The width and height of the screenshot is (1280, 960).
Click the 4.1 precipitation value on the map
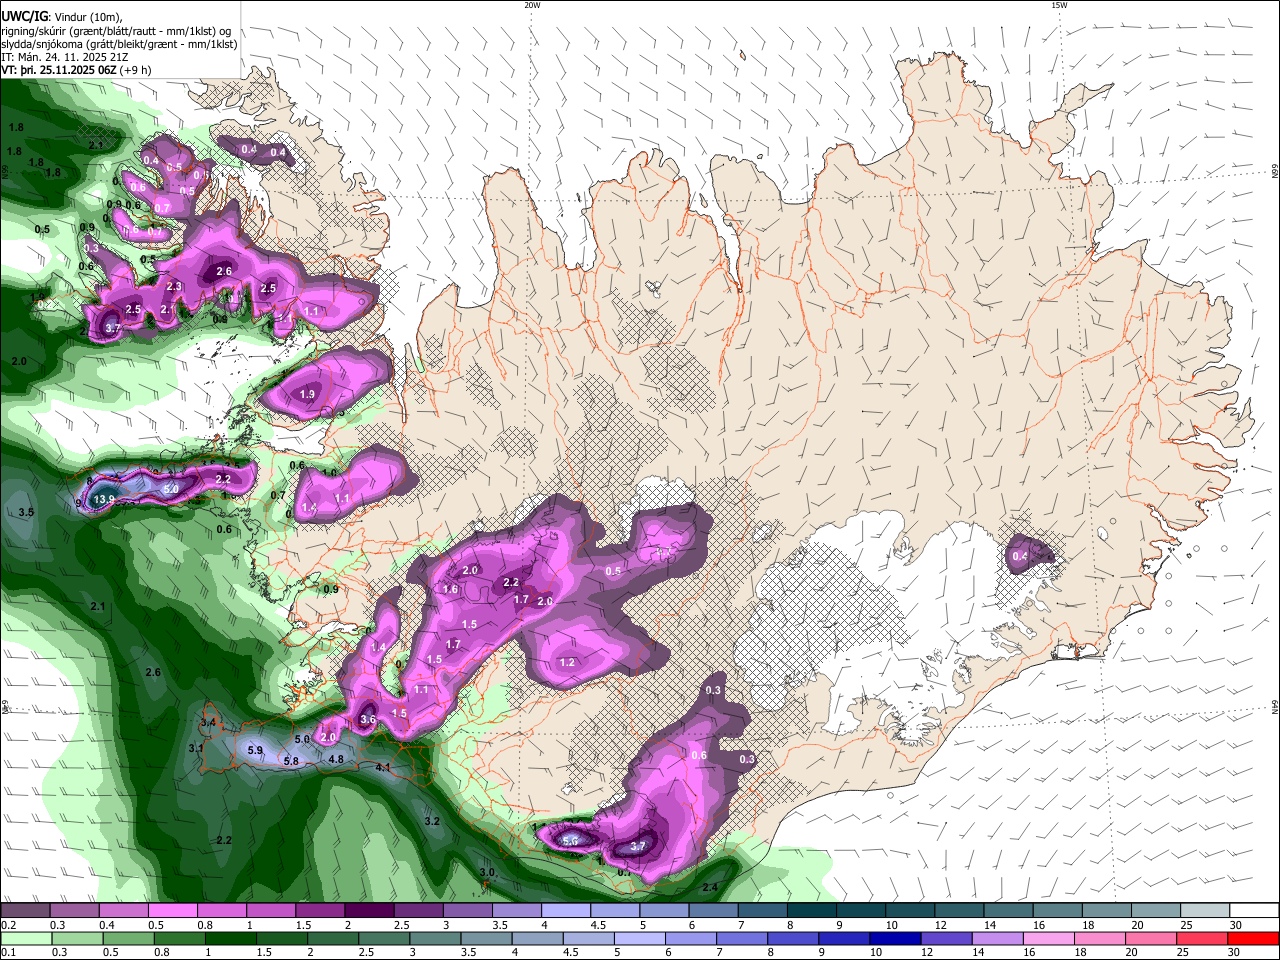pyautogui.click(x=383, y=767)
